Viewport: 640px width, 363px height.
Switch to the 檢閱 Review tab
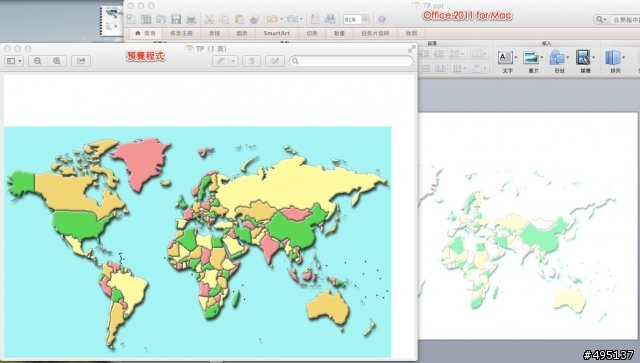[x=411, y=33]
